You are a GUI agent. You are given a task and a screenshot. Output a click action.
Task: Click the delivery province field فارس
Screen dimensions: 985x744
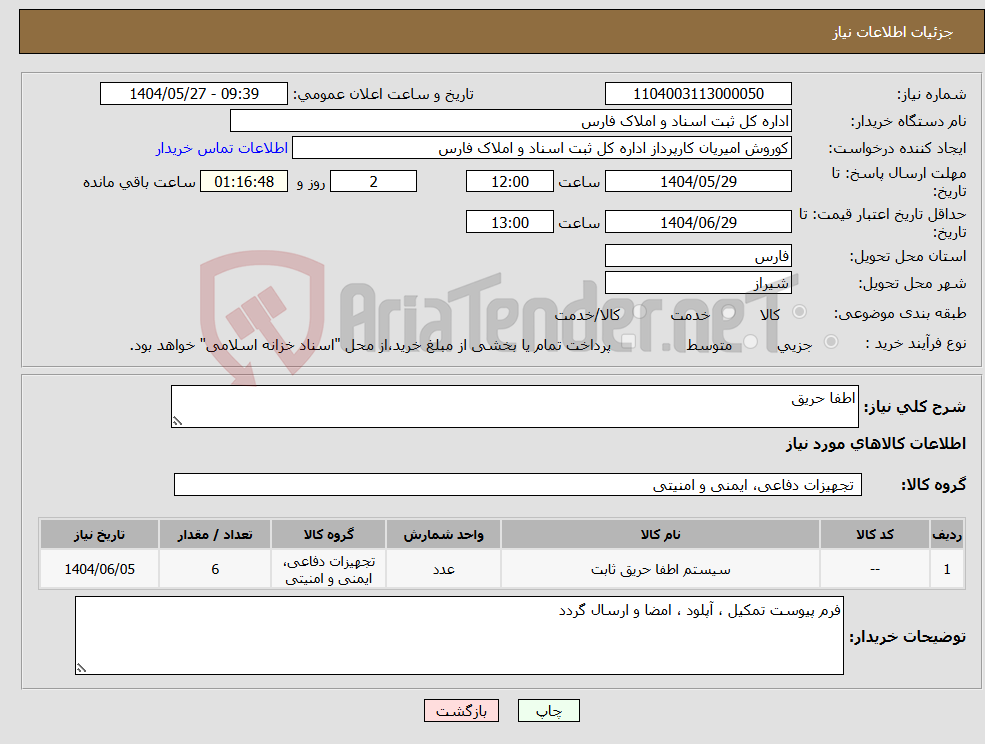tap(698, 256)
